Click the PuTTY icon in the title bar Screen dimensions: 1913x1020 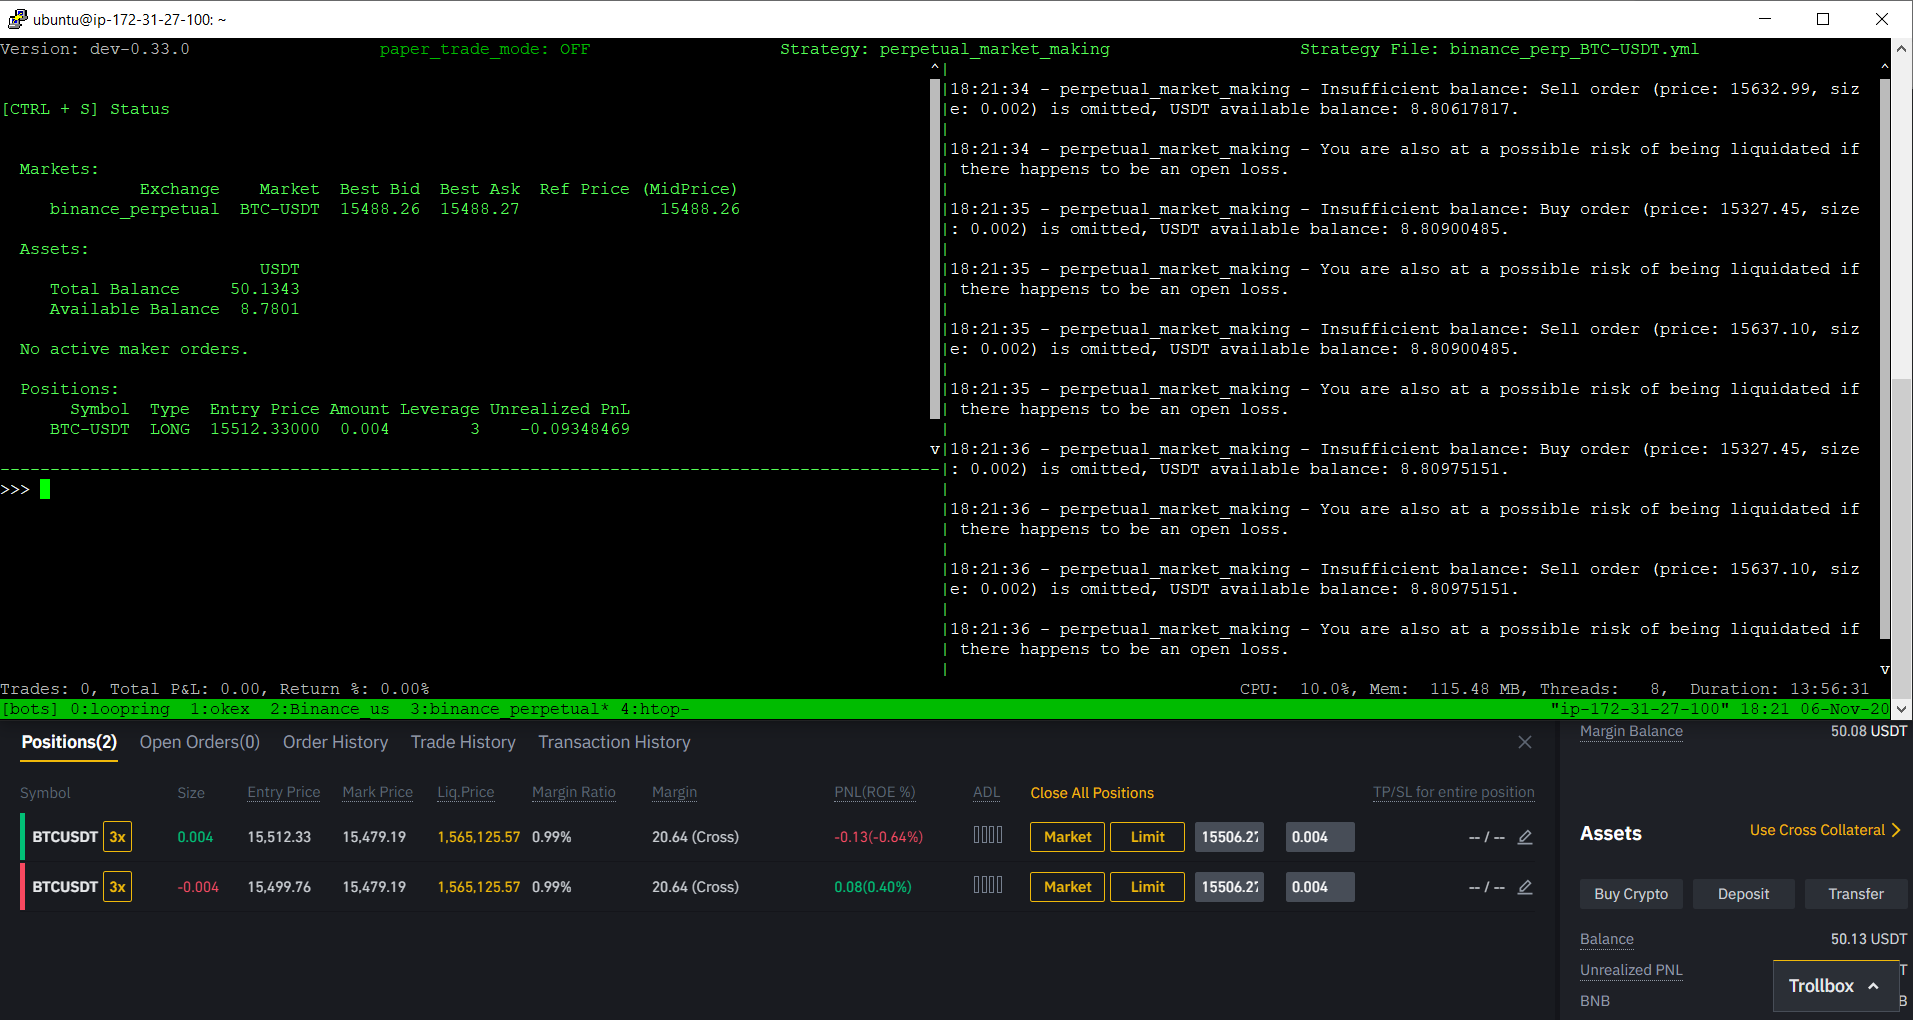16,18
